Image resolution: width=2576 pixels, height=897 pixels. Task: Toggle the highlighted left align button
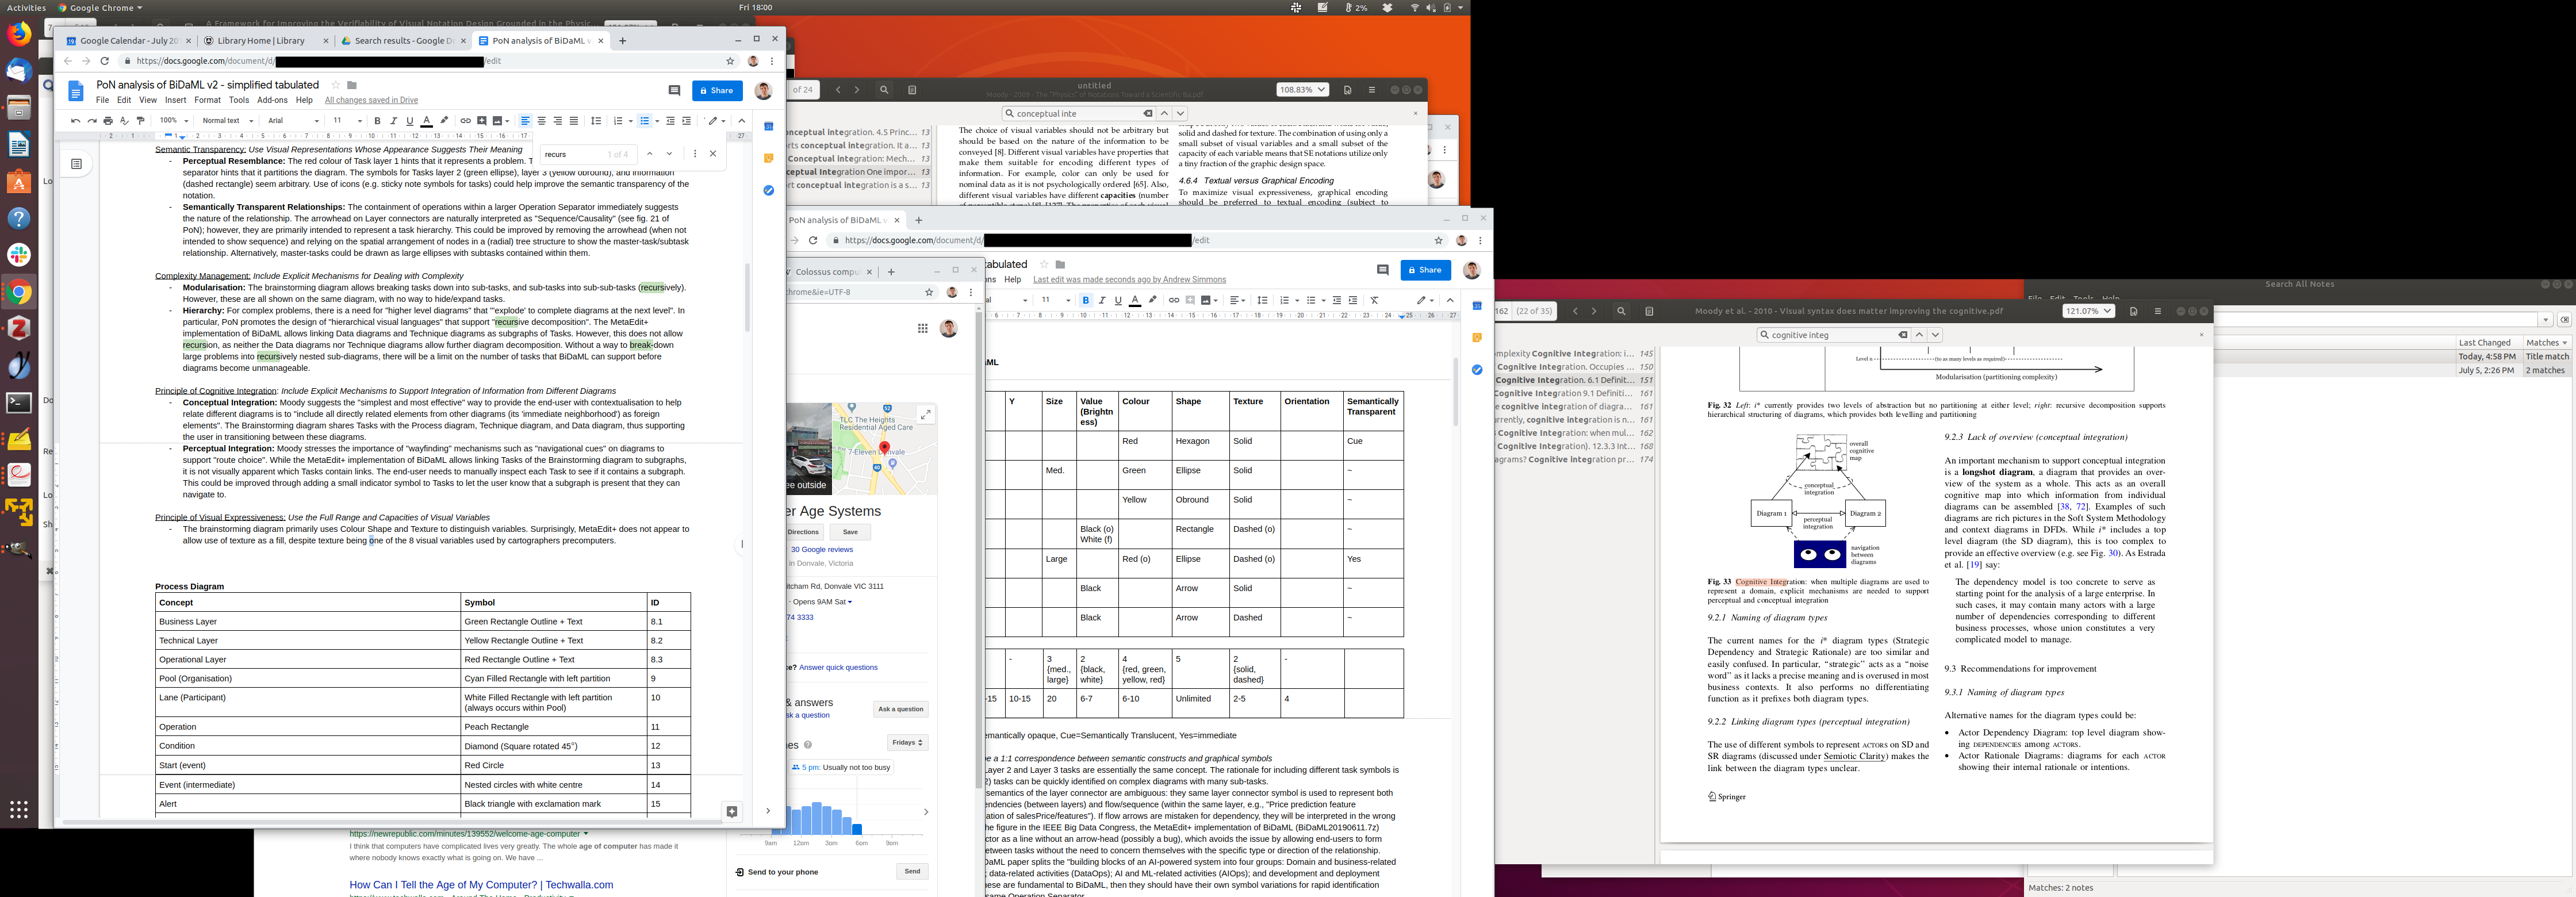pos(525,121)
